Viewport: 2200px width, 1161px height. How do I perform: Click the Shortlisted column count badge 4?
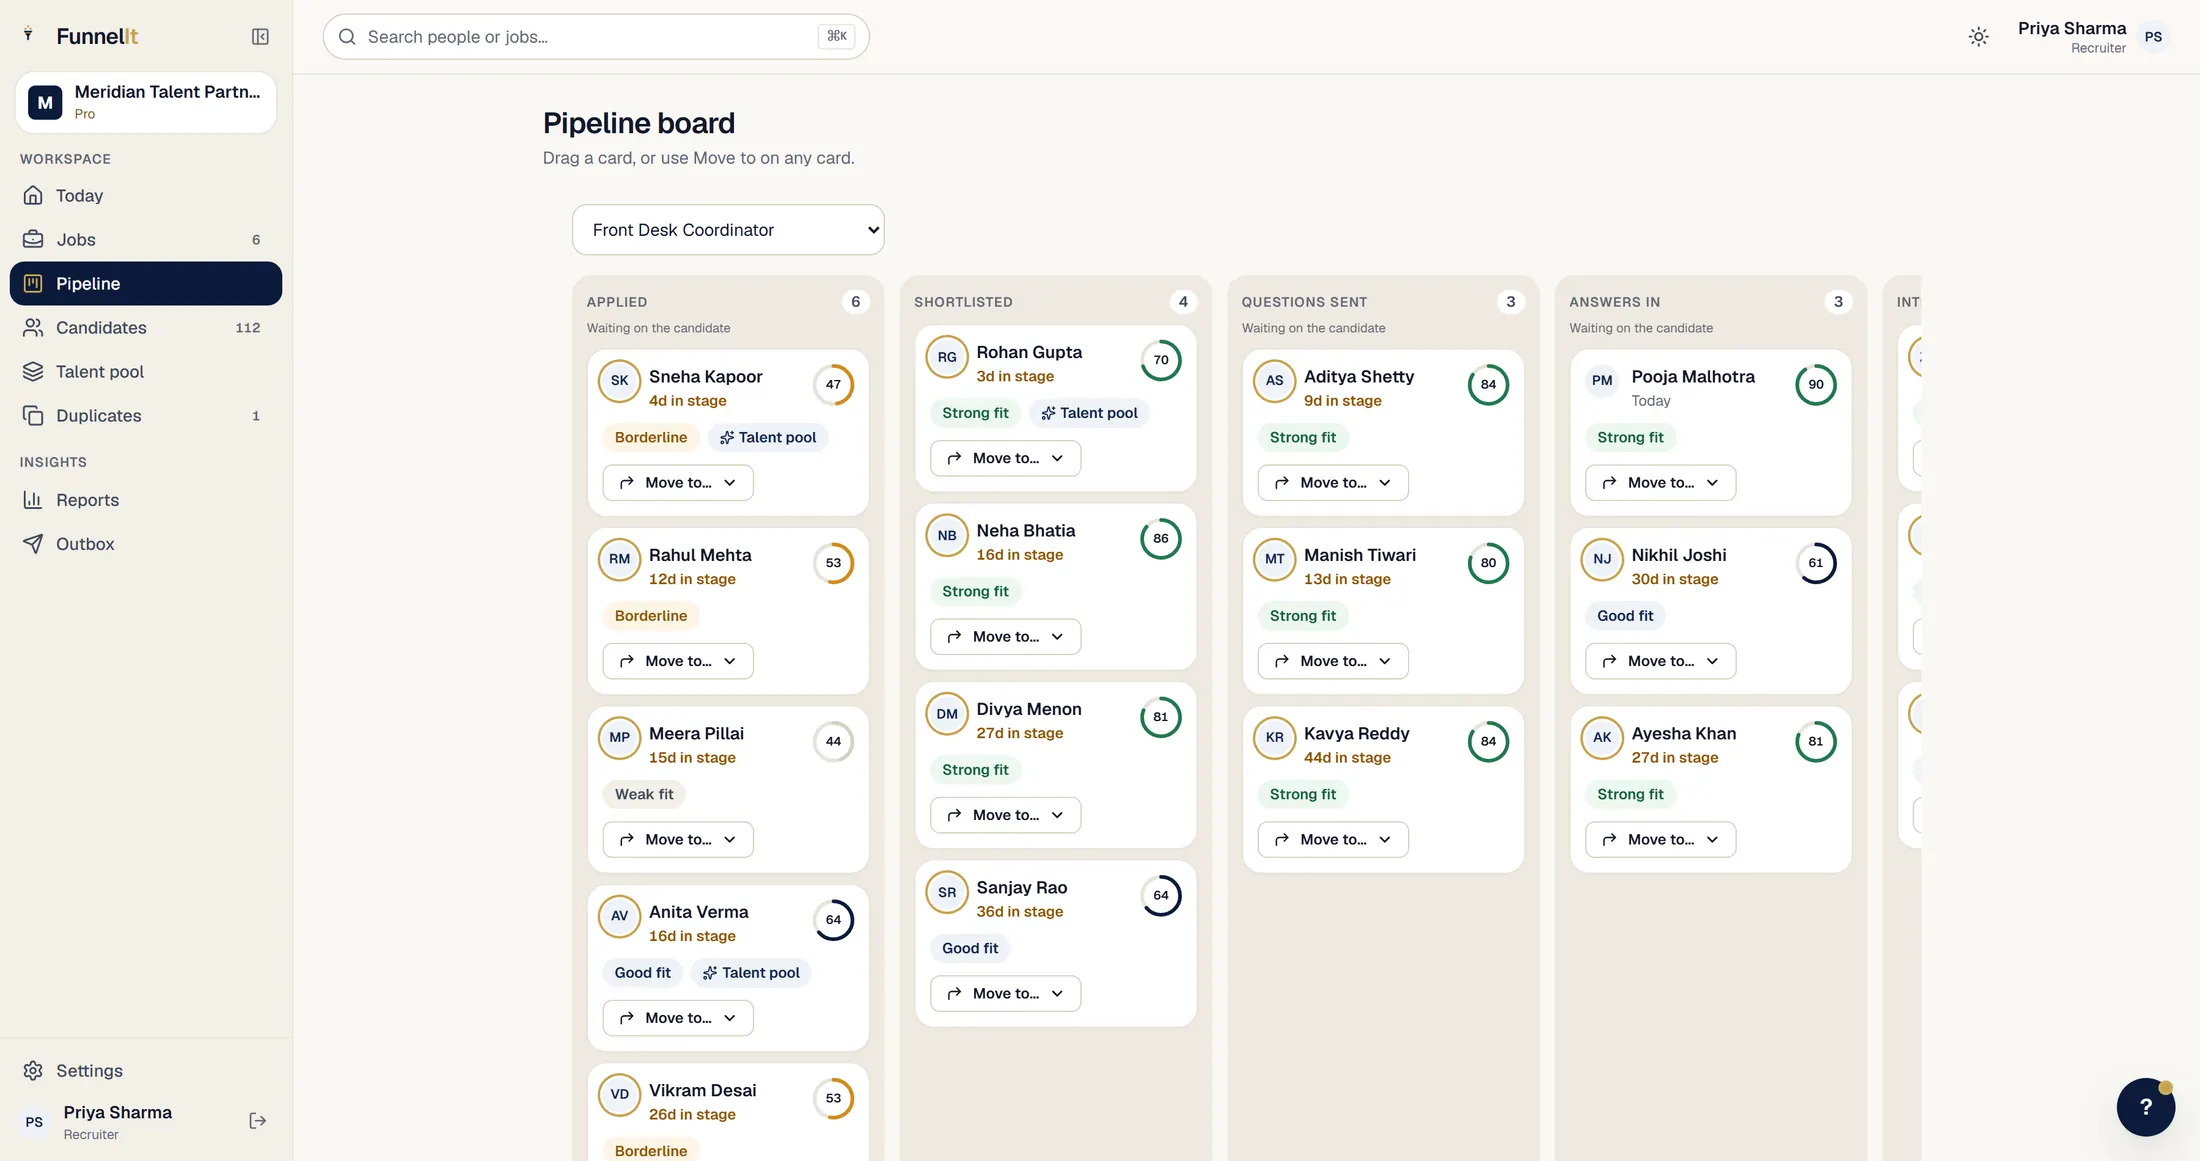1183,302
